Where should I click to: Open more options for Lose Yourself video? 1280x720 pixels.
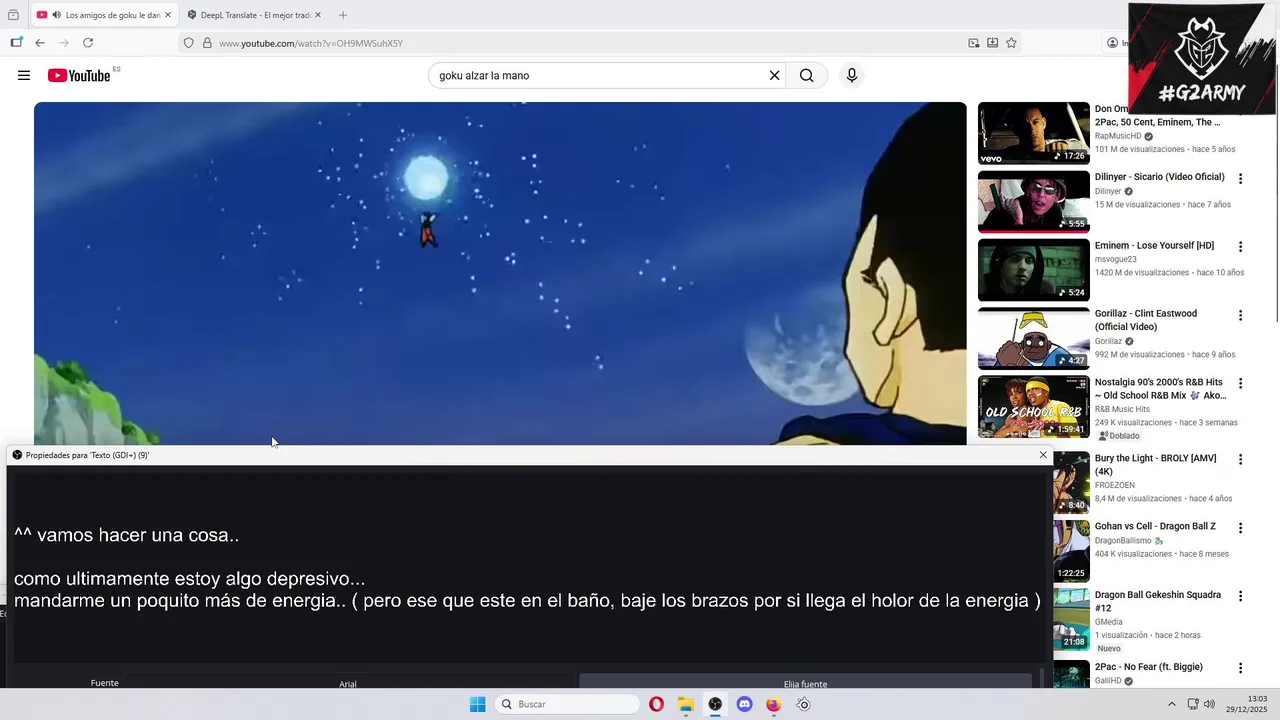click(1240, 247)
